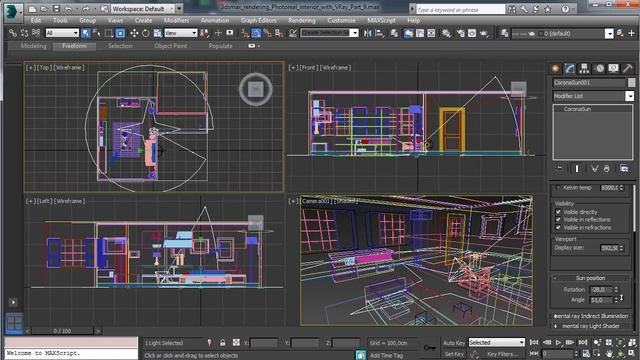Click the Go to End playback button
Image resolution: width=640 pixels, height=360 pixels.
[x=583, y=342]
